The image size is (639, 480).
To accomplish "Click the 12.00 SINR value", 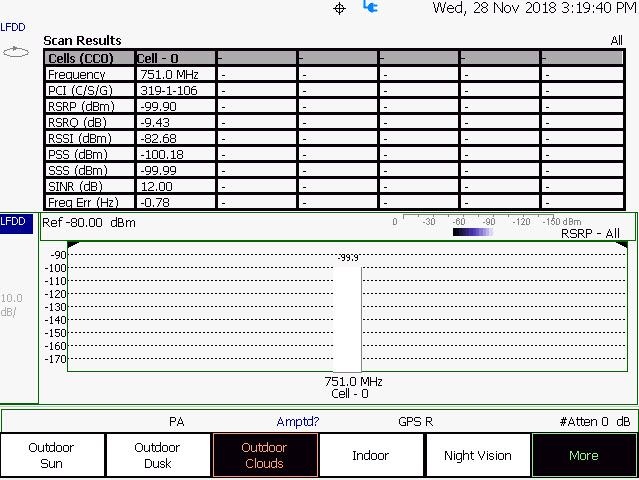I will coord(156,186).
